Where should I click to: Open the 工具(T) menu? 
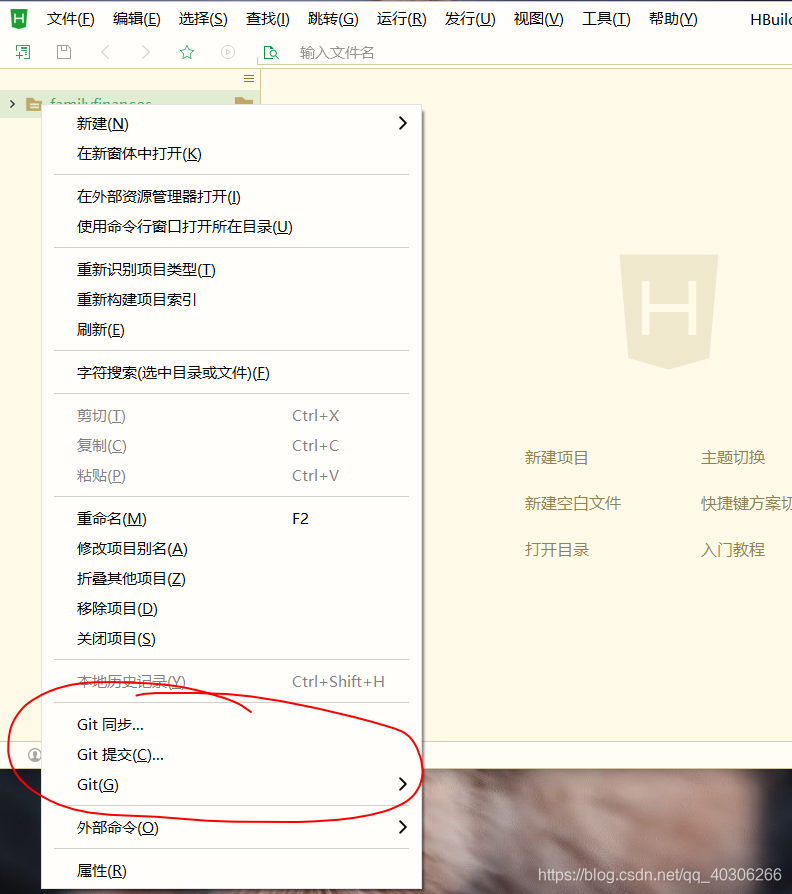tap(606, 19)
